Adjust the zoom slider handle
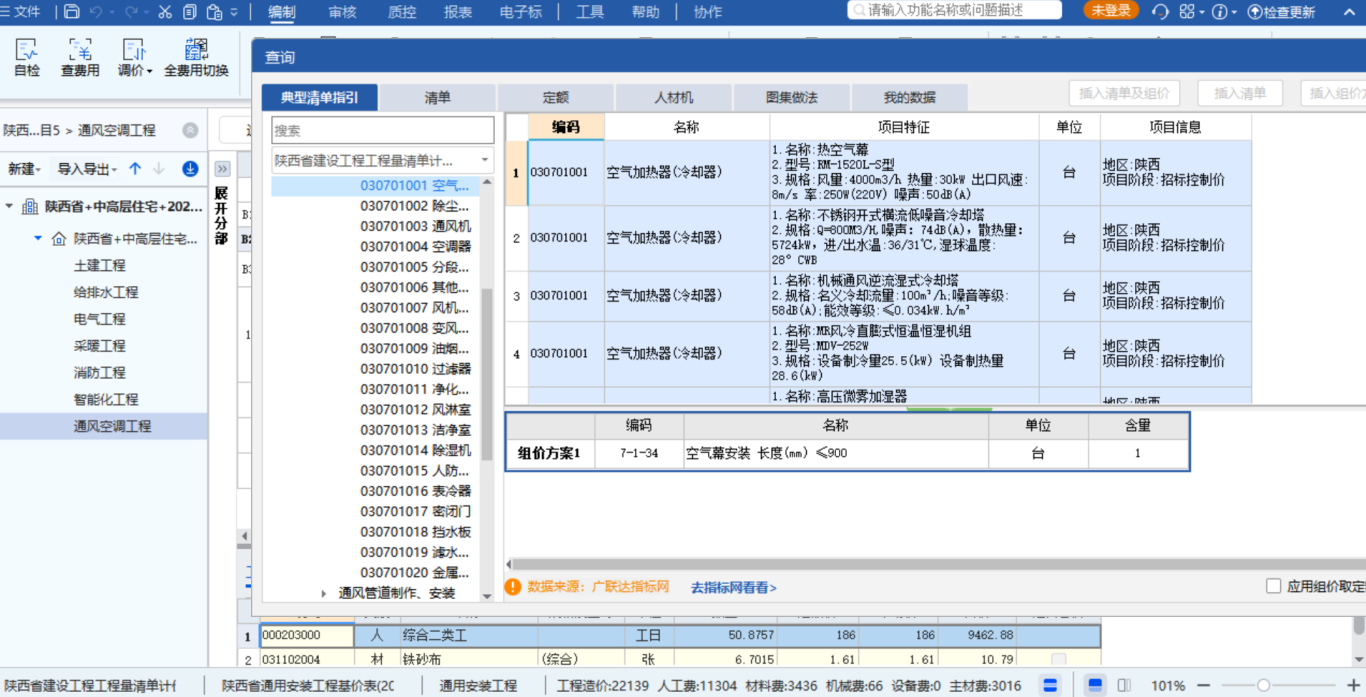Image resolution: width=1366 pixels, height=697 pixels. (1263, 685)
